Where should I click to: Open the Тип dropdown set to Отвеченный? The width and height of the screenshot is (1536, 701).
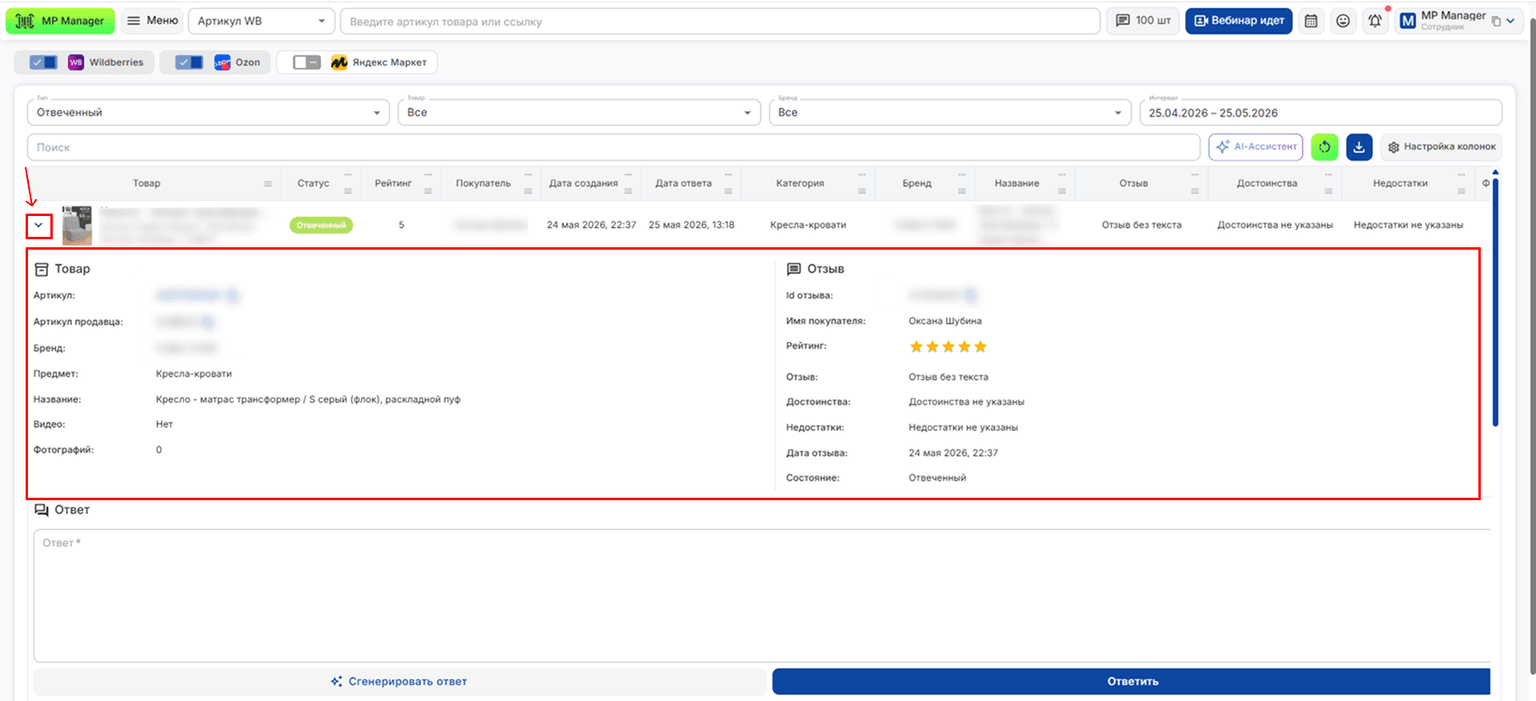[x=208, y=112]
